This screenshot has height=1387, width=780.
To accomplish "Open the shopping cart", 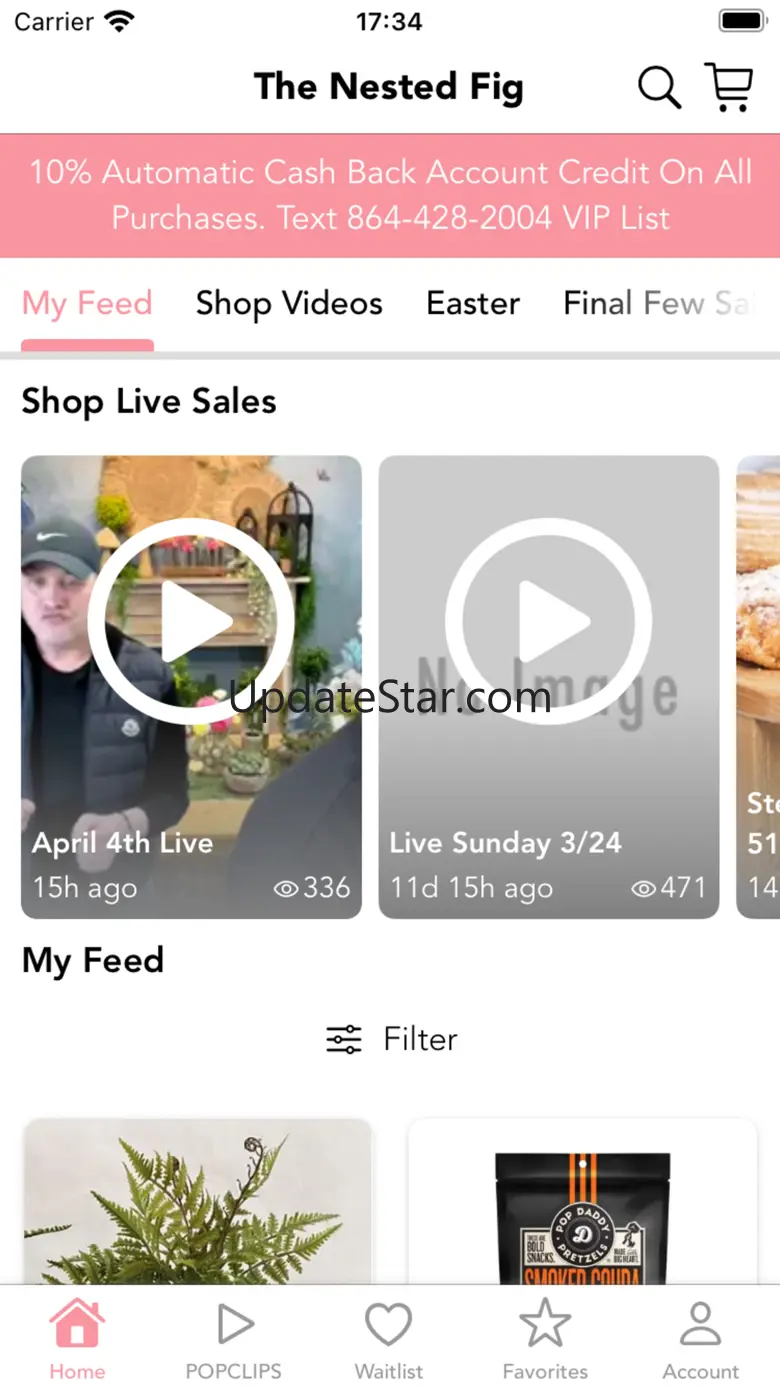I will (728, 88).
